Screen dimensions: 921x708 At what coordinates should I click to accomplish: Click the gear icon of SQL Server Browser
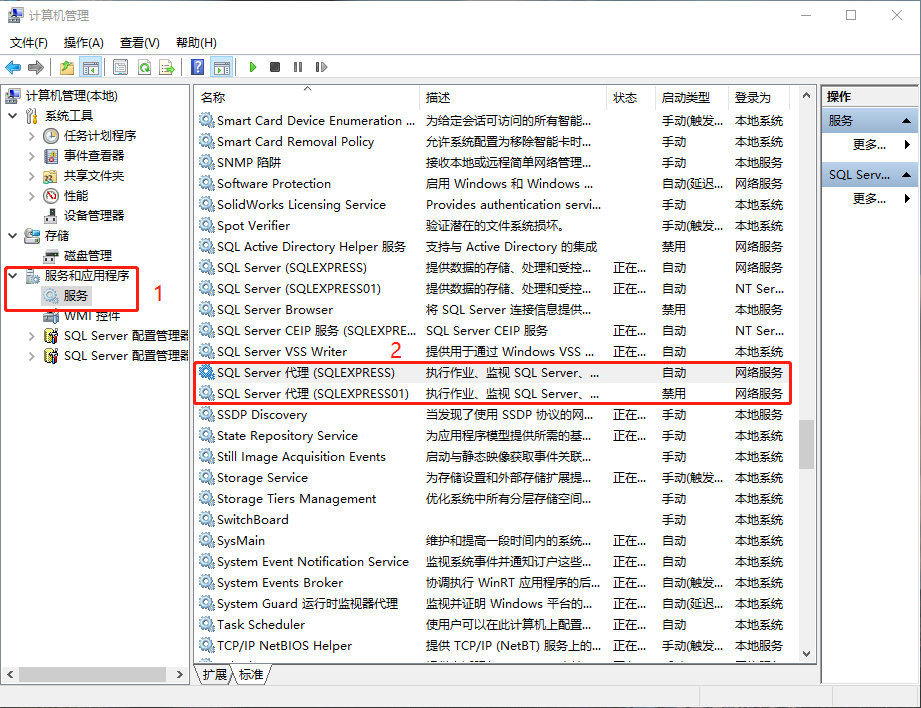206,309
